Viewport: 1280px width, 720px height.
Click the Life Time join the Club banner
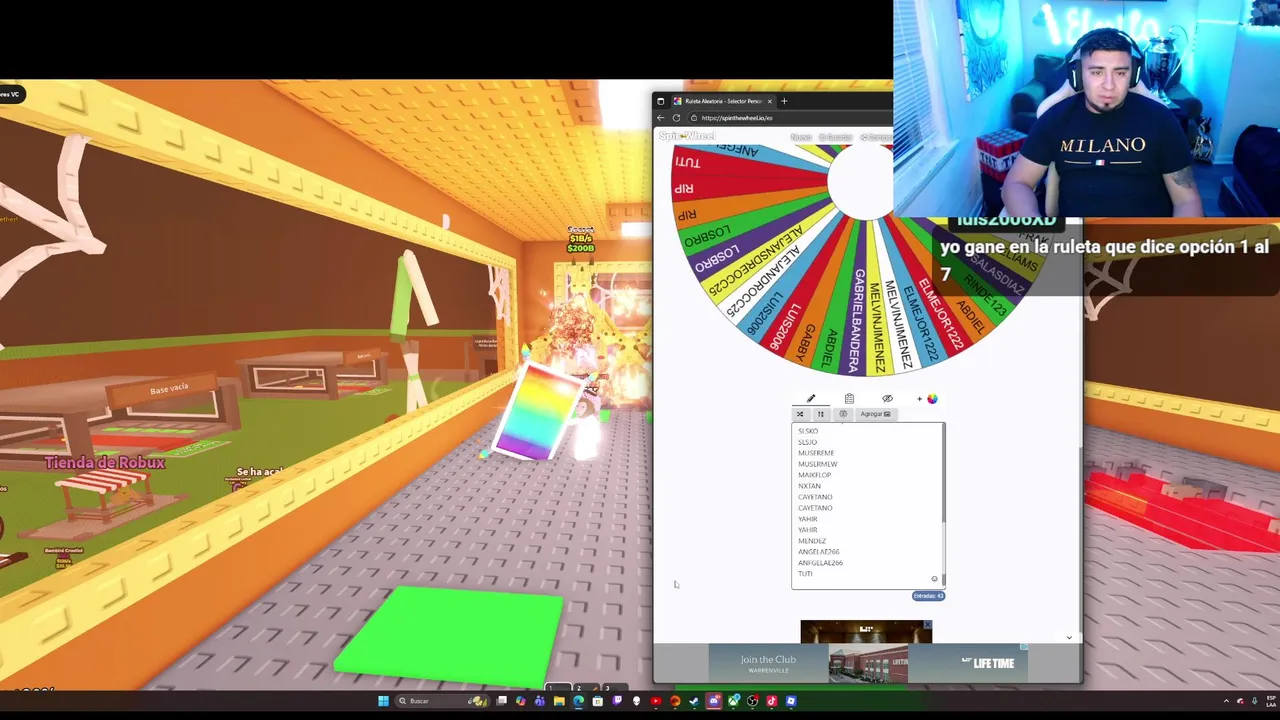(867, 663)
